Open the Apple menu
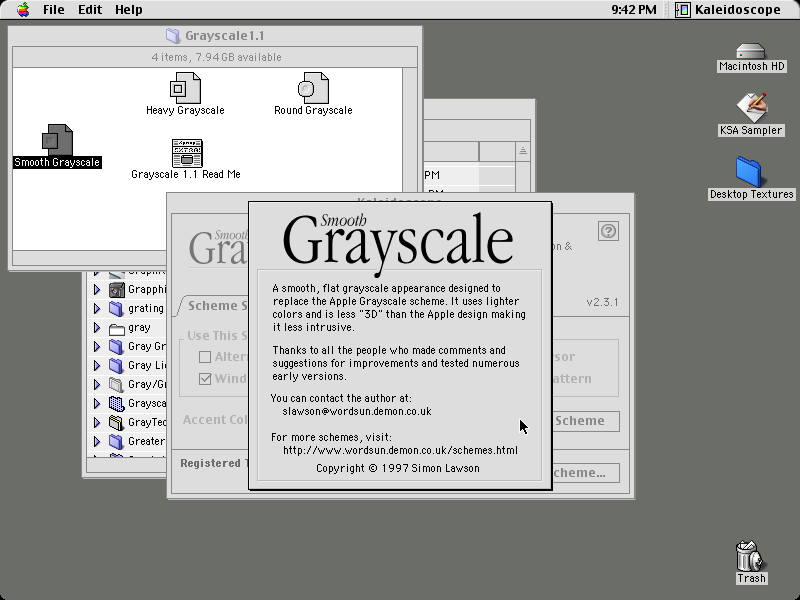The image size is (800, 600). click(x=23, y=10)
